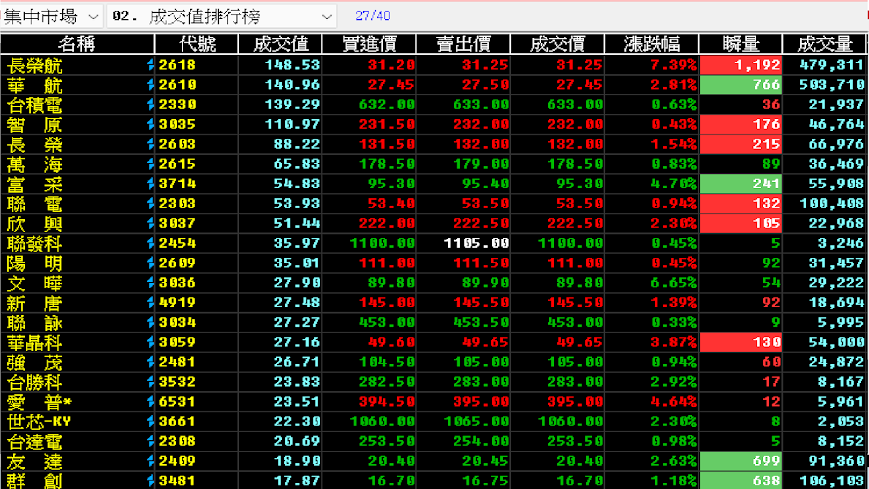The image size is (869, 489).
Task: Click the lightning icon next to 長榮航
Action: coord(150,65)
